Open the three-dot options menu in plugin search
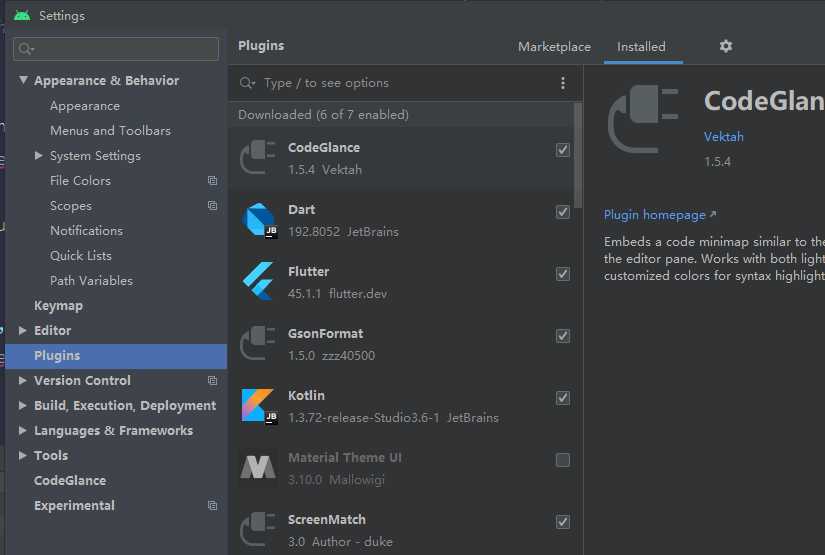This screenshot has width=825, height=555. point(562,83)
